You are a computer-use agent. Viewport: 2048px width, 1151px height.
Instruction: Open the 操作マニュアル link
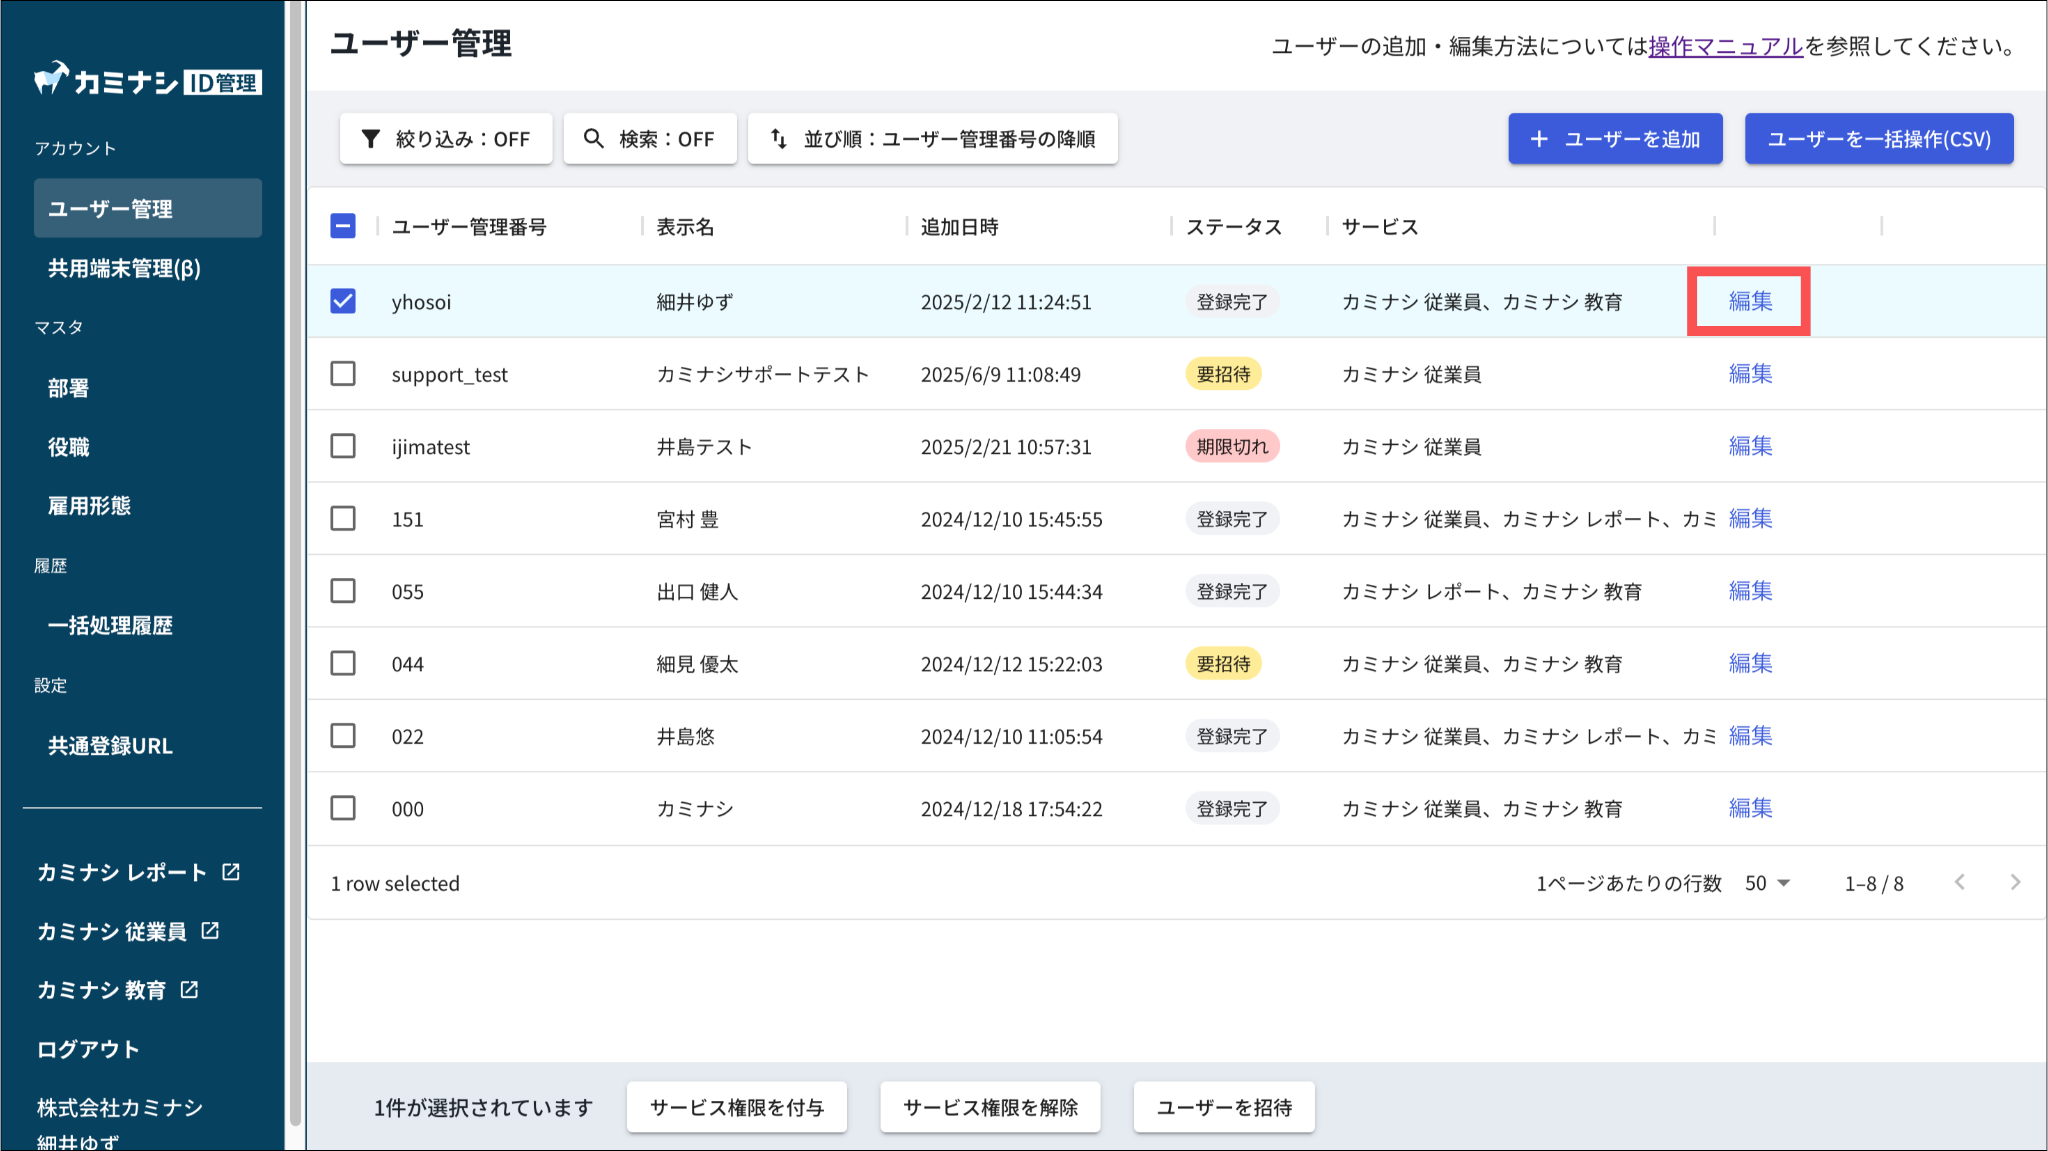click(x=1726, y=46)
